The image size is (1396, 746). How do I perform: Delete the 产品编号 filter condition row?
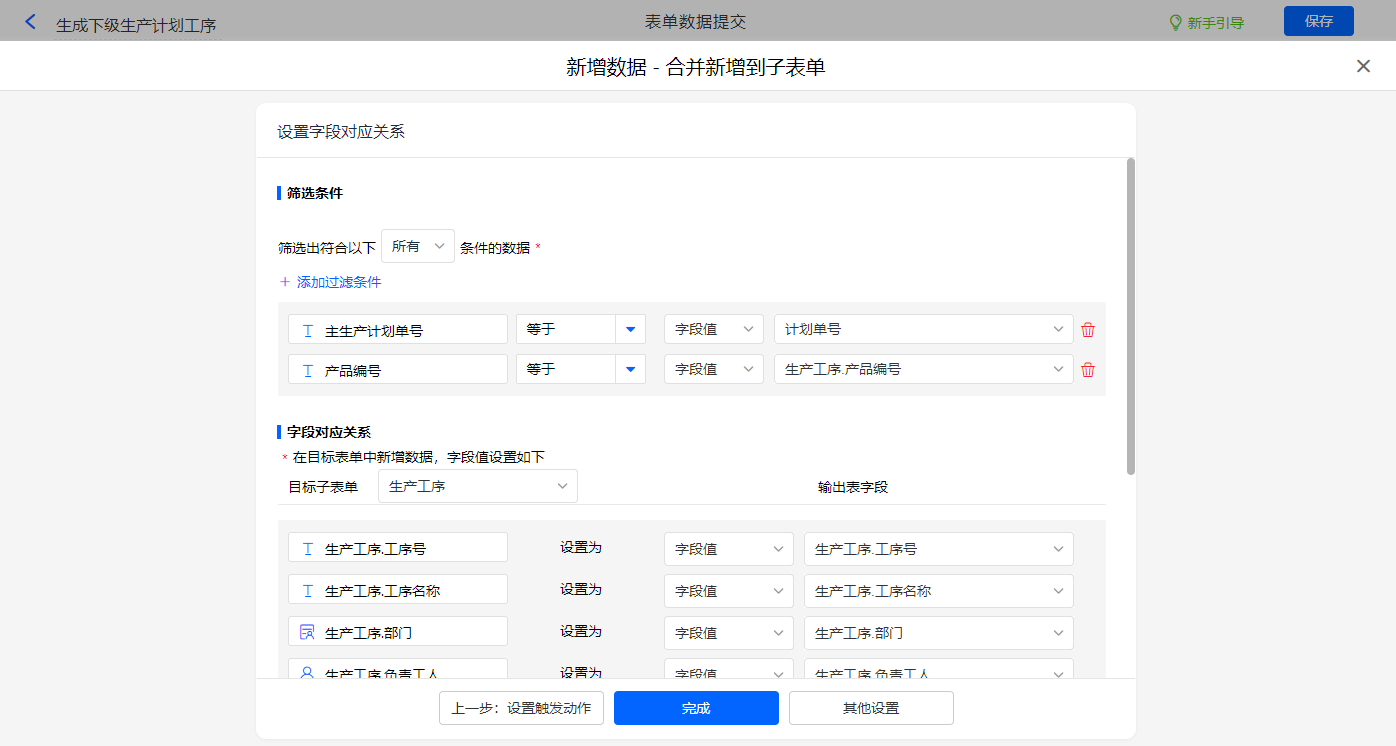pos(1088,370)
